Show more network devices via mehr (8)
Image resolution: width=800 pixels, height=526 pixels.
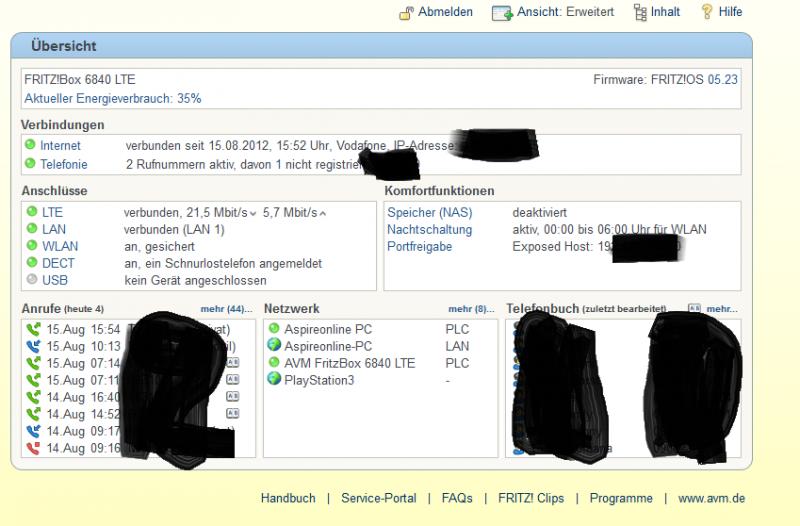click(471, 309)
